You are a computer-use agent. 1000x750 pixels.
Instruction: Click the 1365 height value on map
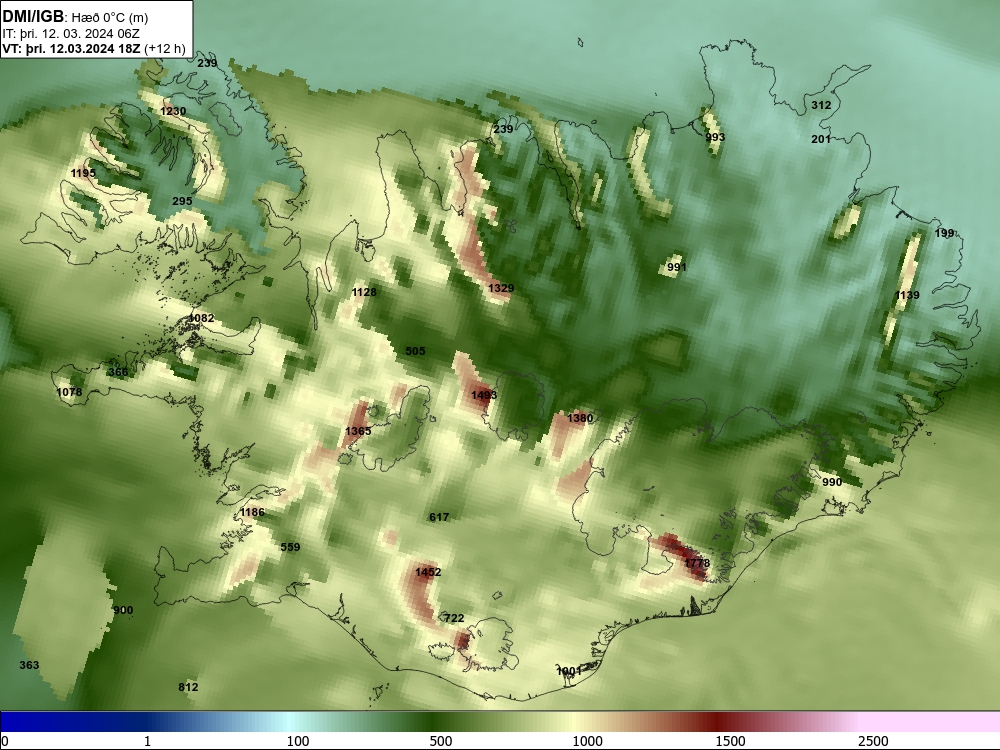click(358, 430)
